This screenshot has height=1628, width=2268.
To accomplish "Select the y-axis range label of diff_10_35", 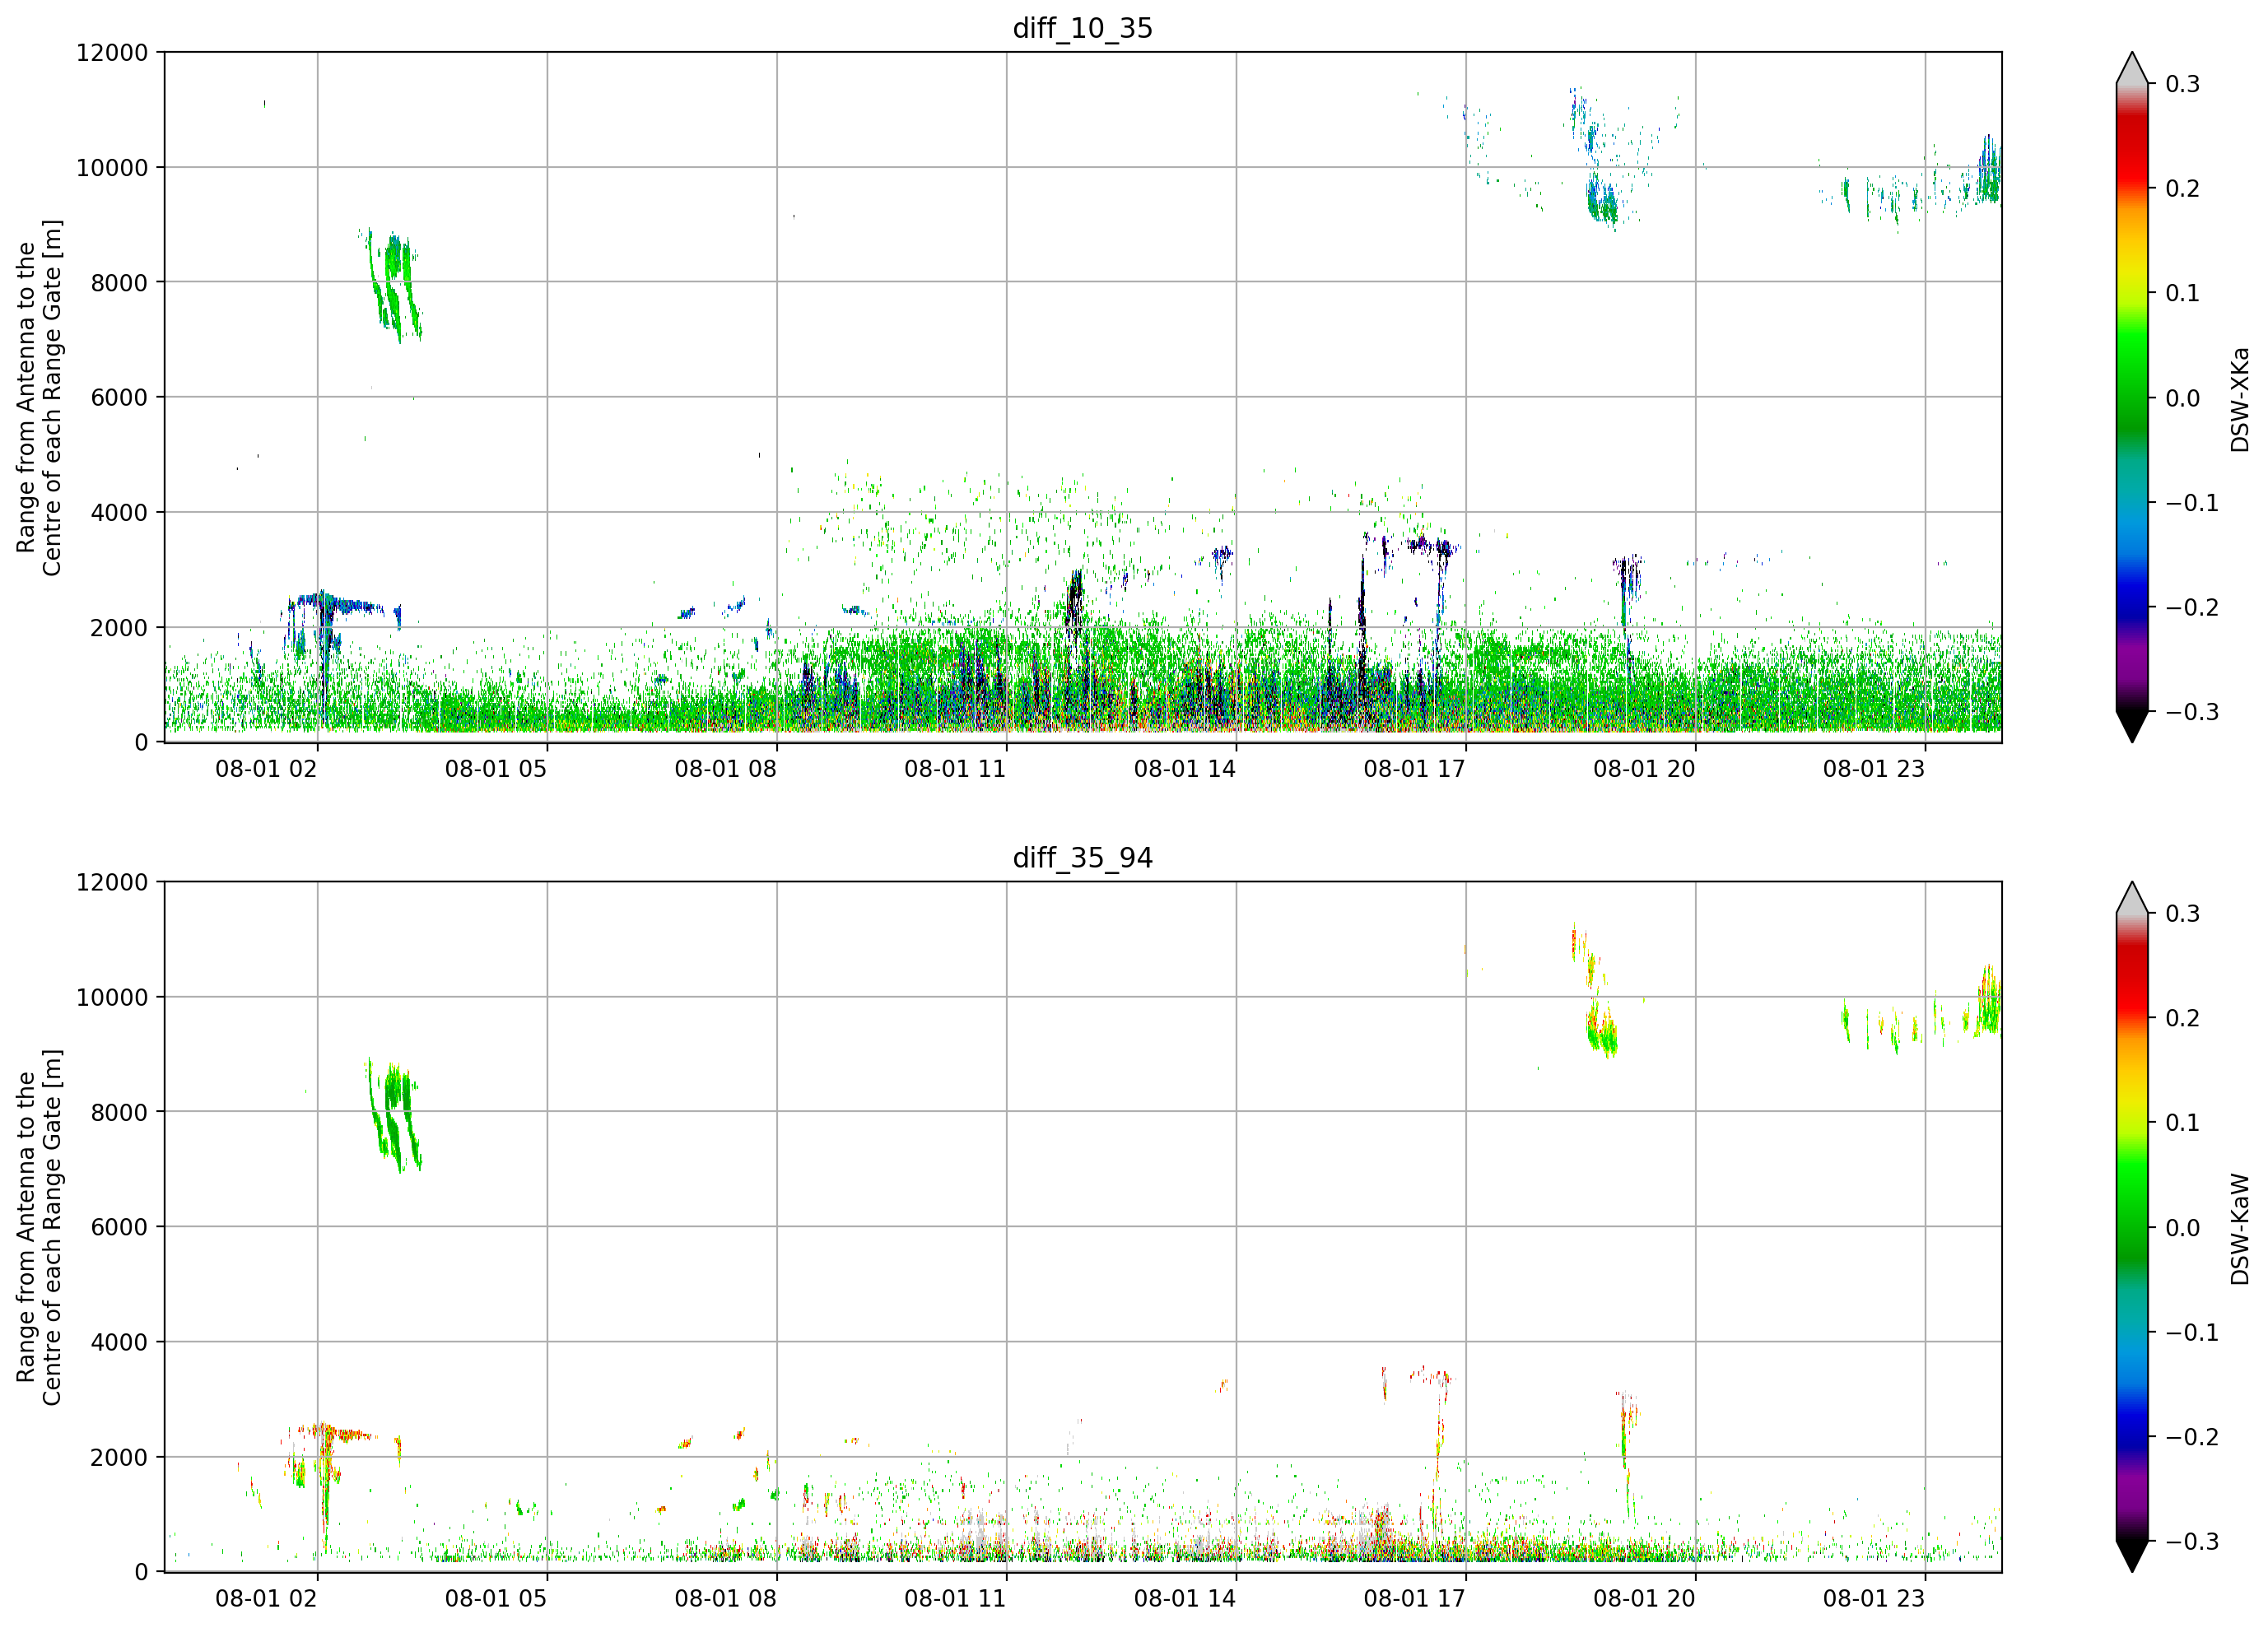I will tap(39, 398).
